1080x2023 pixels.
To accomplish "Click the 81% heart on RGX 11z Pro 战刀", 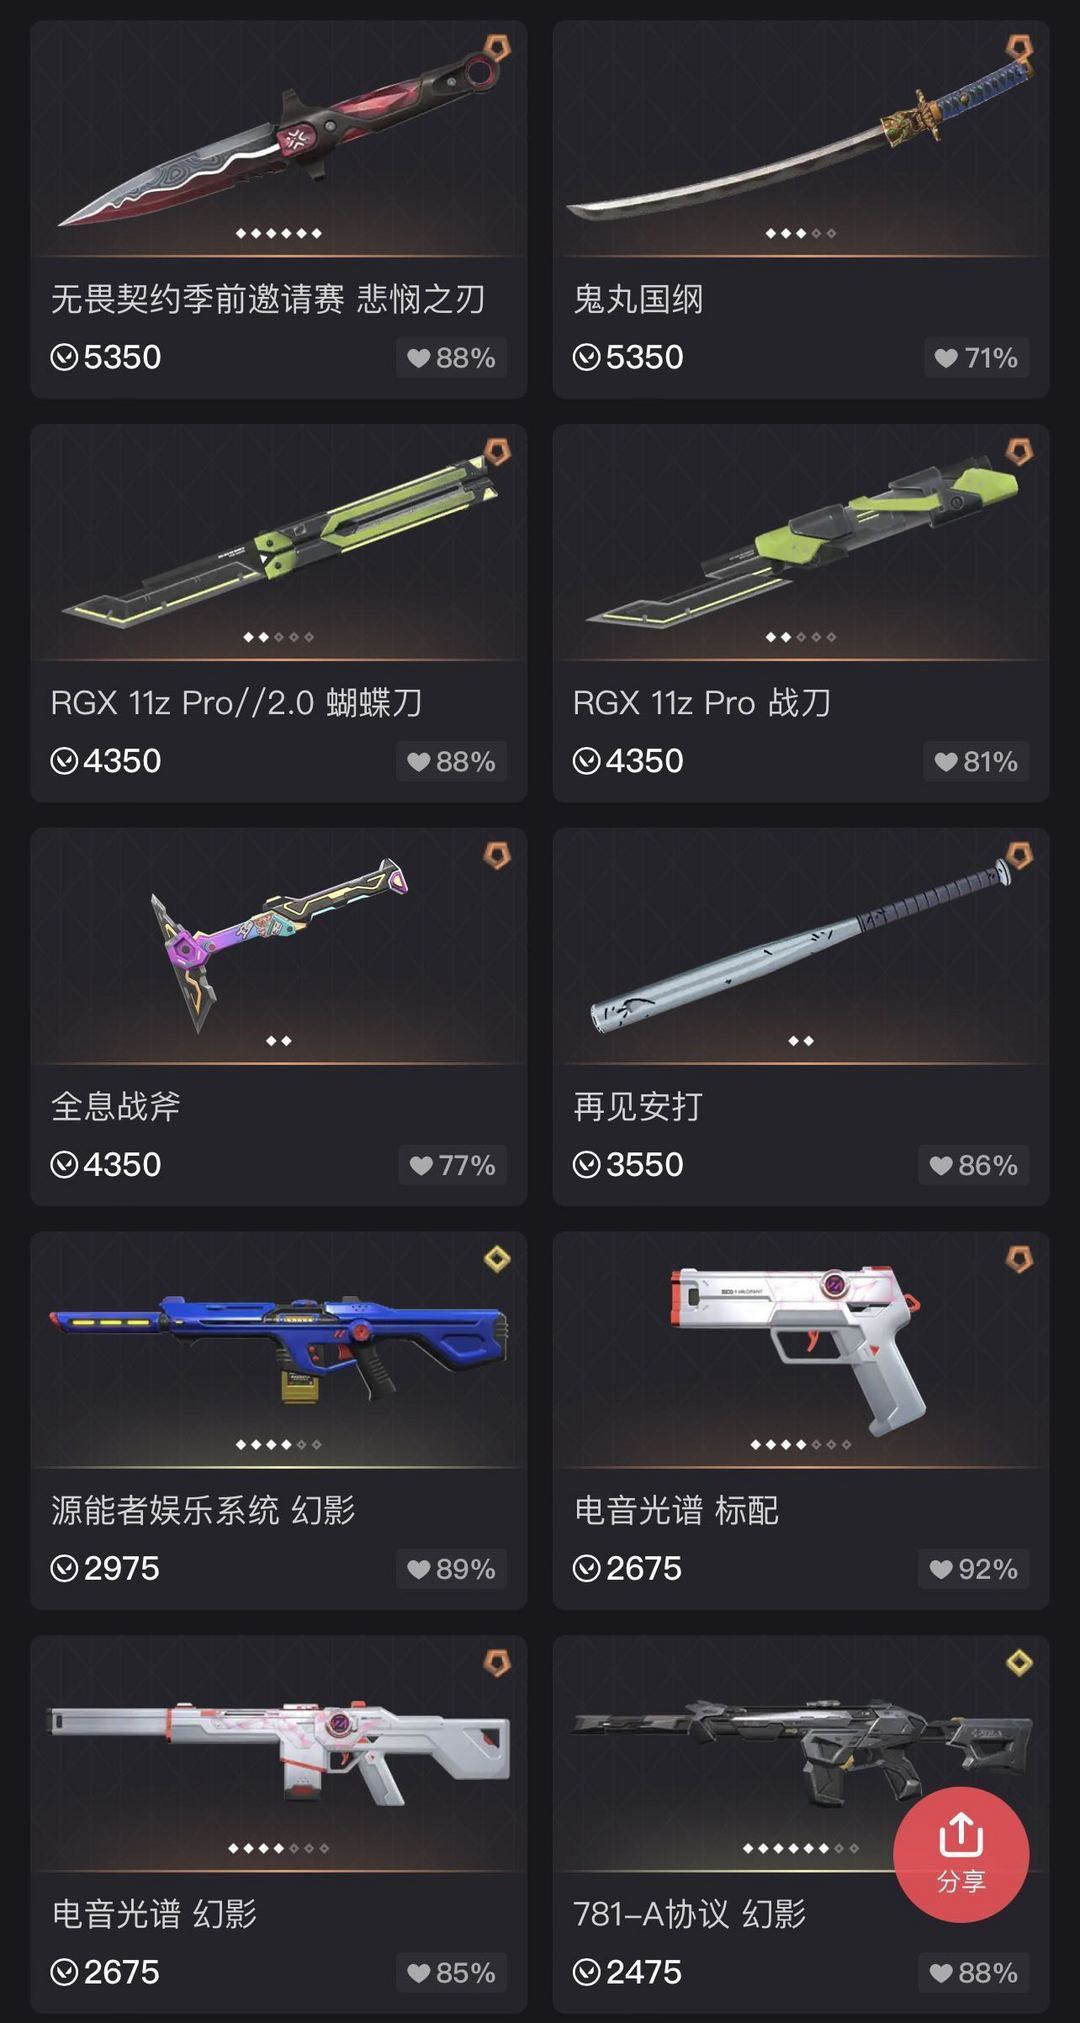I will point(975,762).
